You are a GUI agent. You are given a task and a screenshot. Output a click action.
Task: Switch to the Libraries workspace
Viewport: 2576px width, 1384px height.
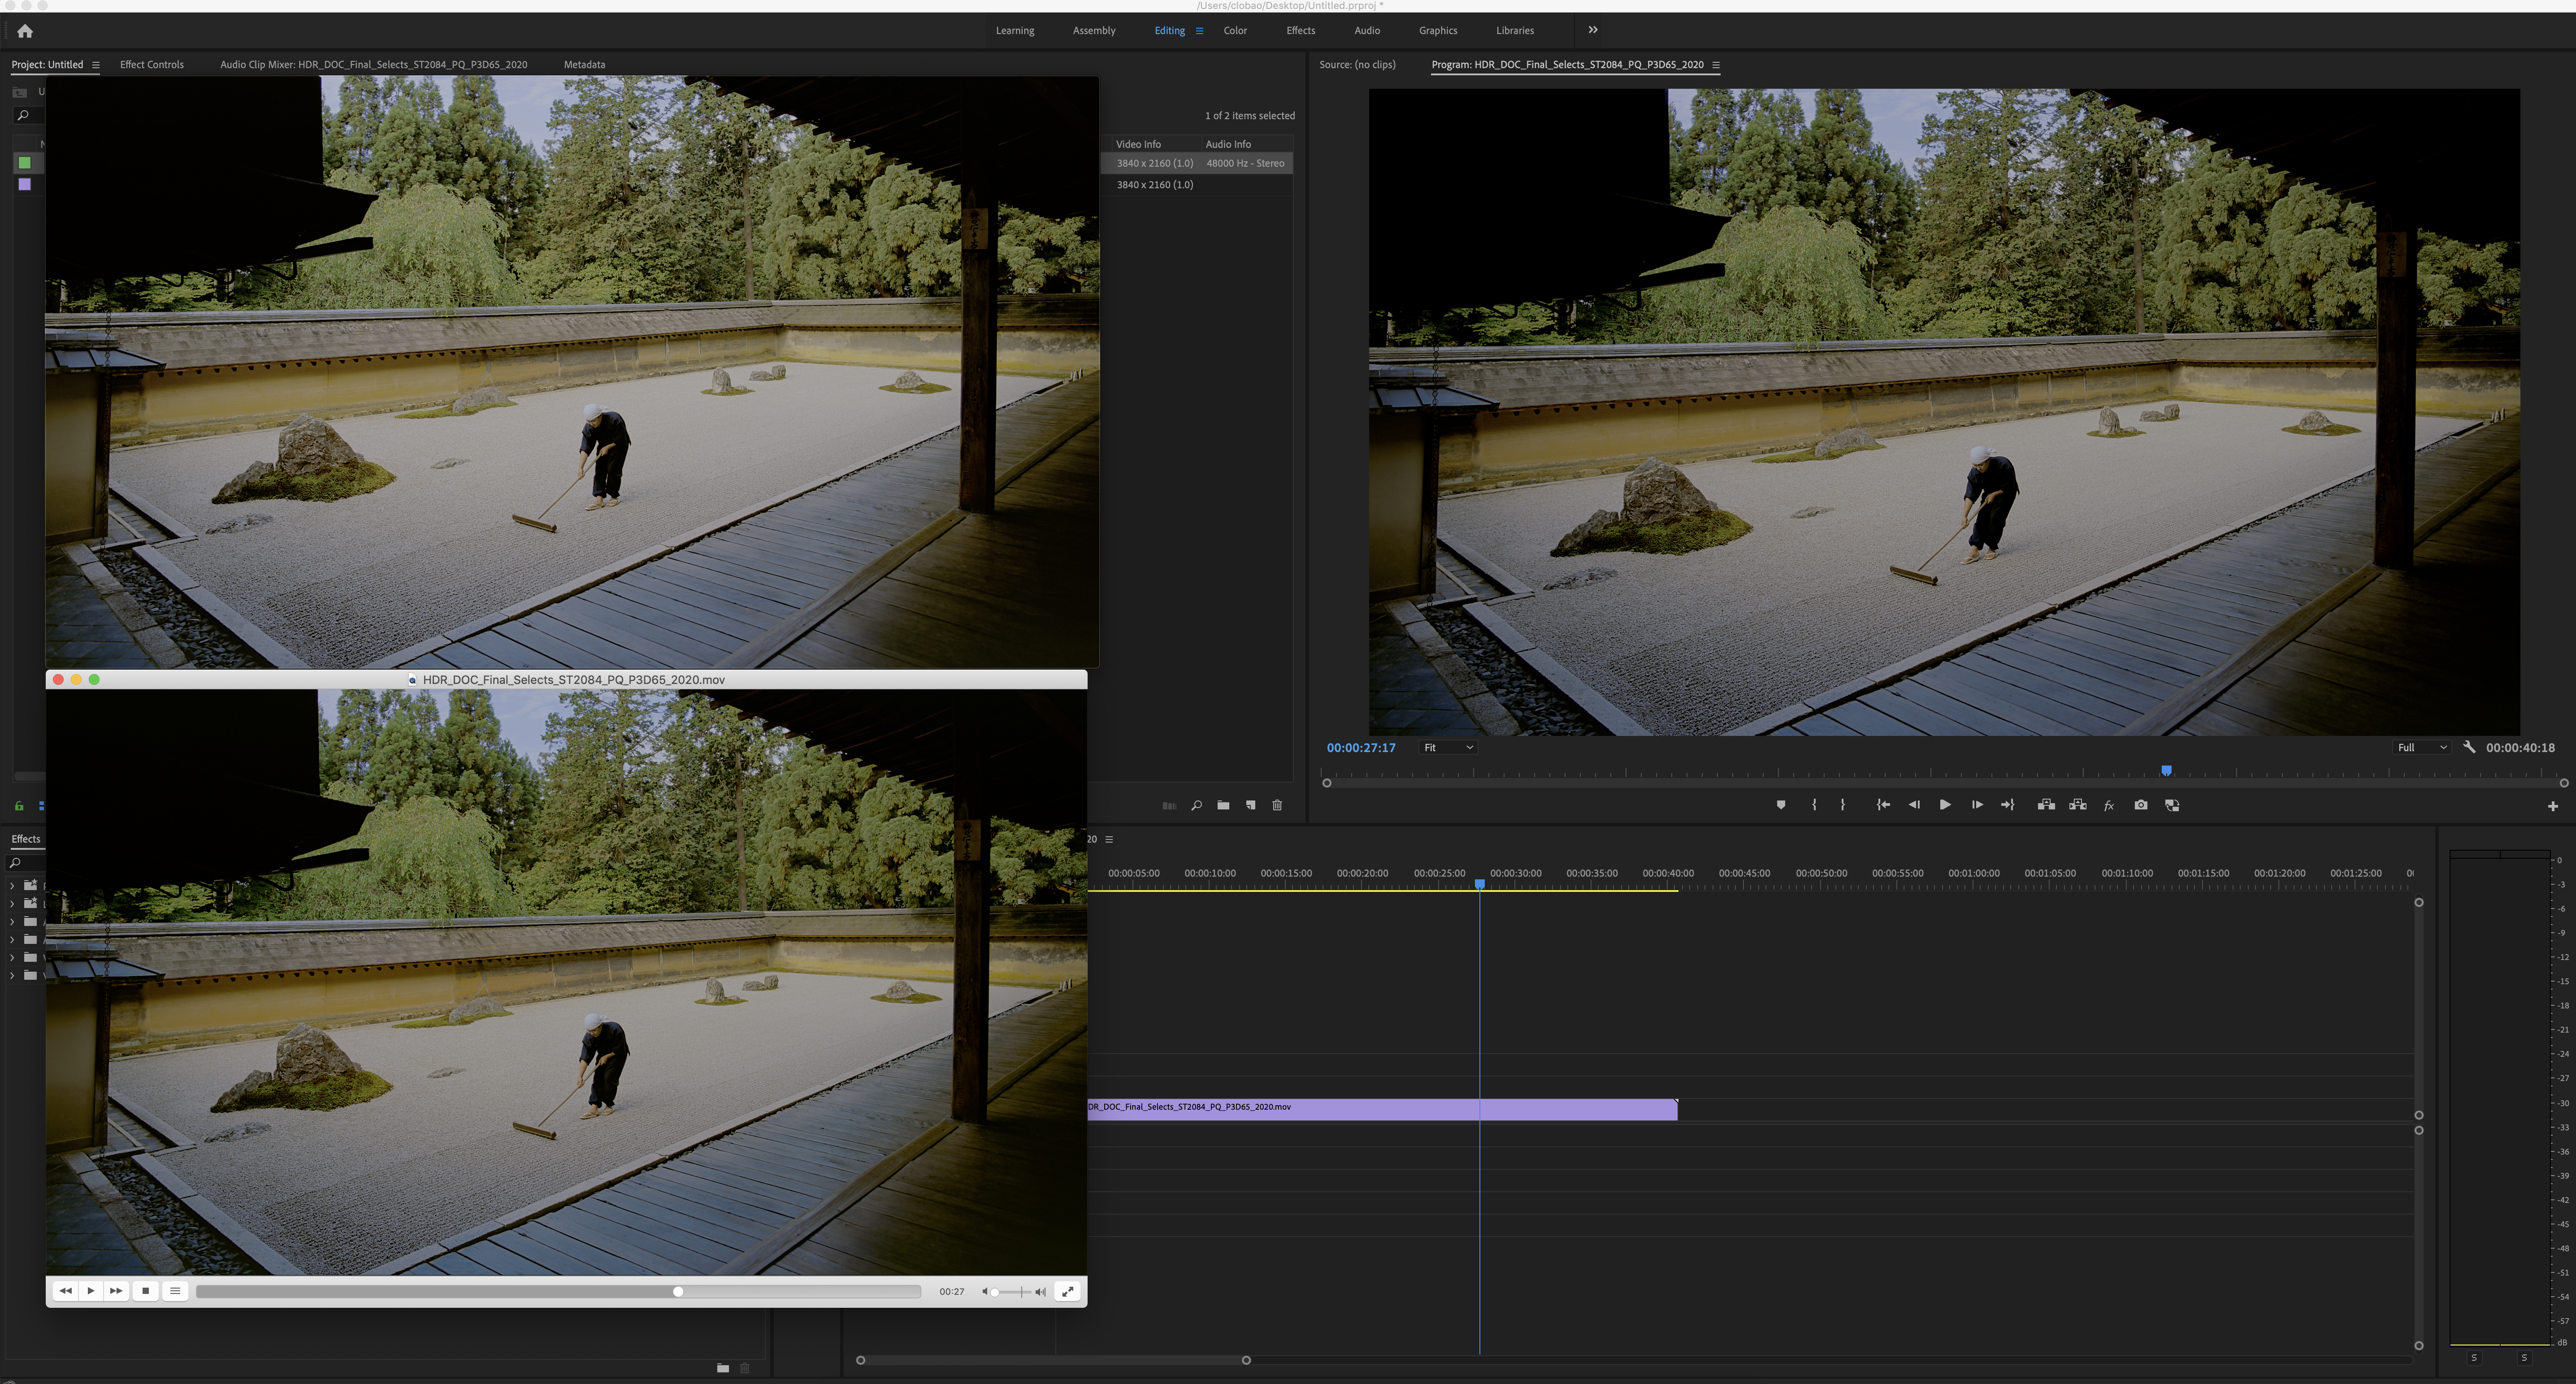coord(1515,31)
